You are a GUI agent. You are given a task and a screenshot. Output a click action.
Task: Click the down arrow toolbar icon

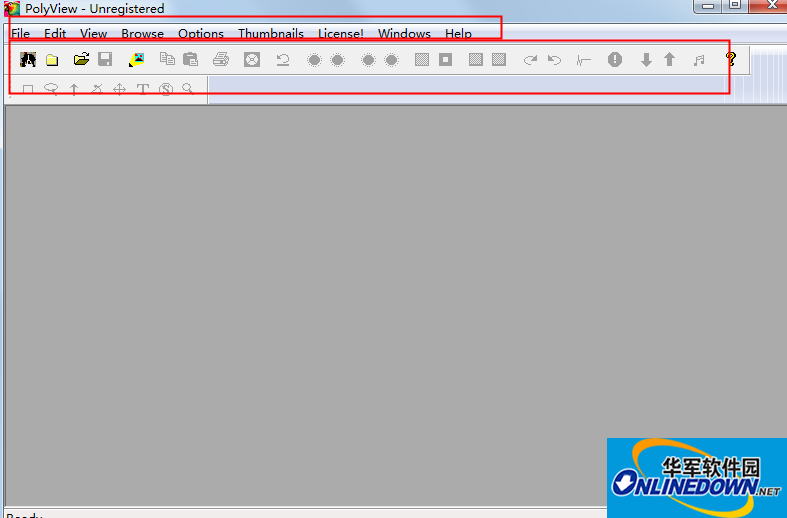point(646,60)
